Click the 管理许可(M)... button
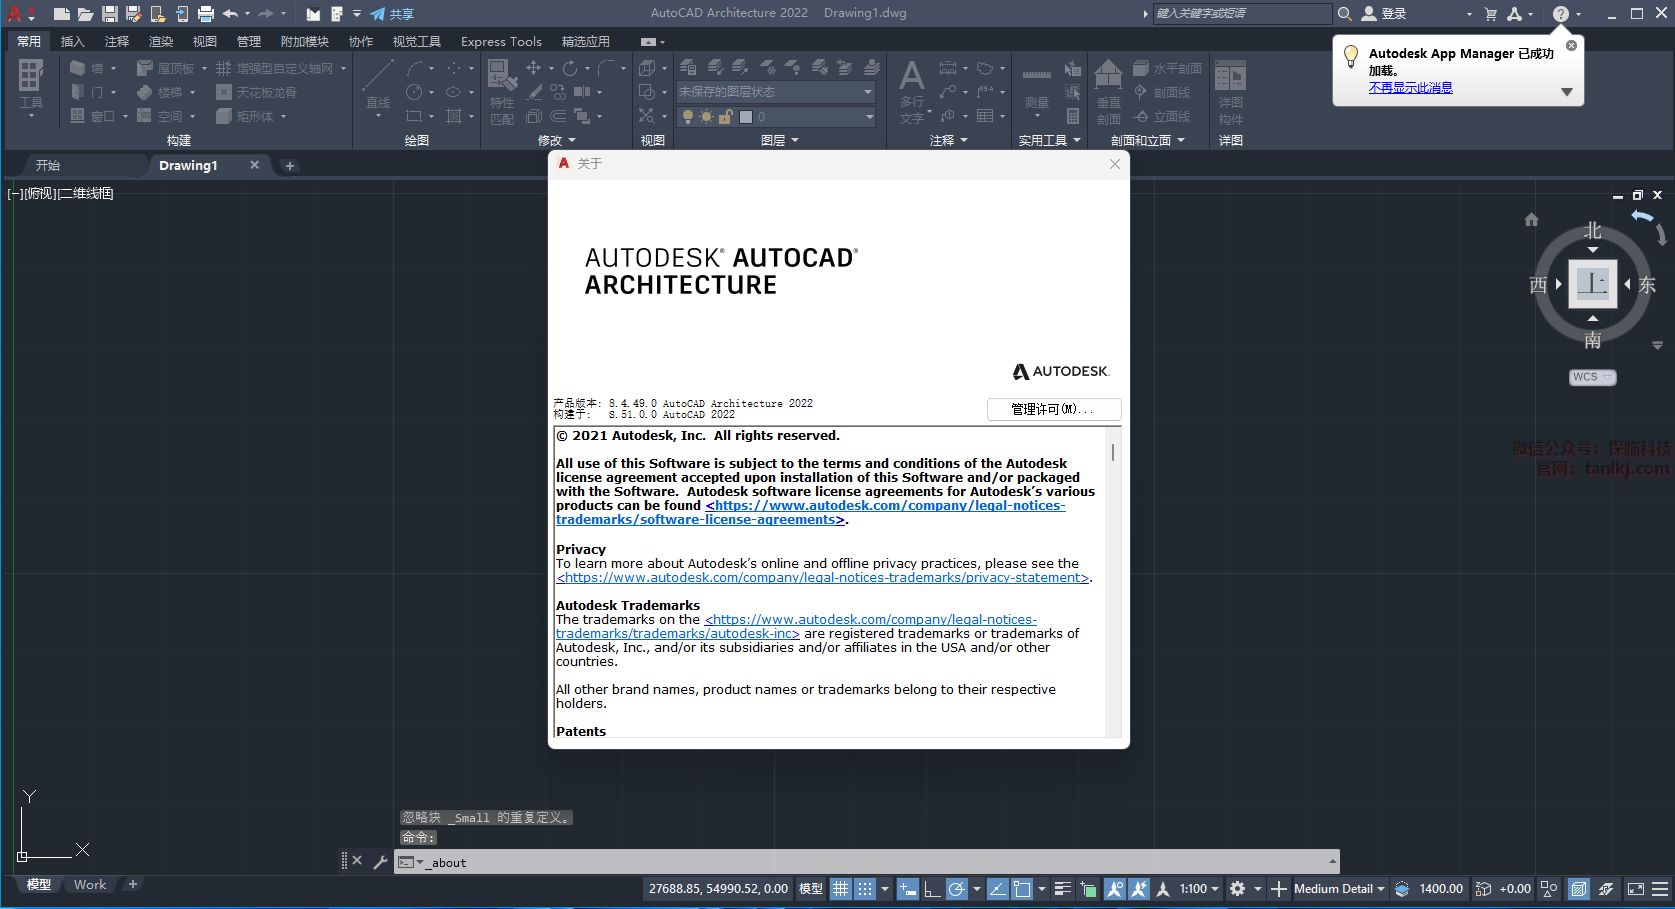 click(1053, 409)
